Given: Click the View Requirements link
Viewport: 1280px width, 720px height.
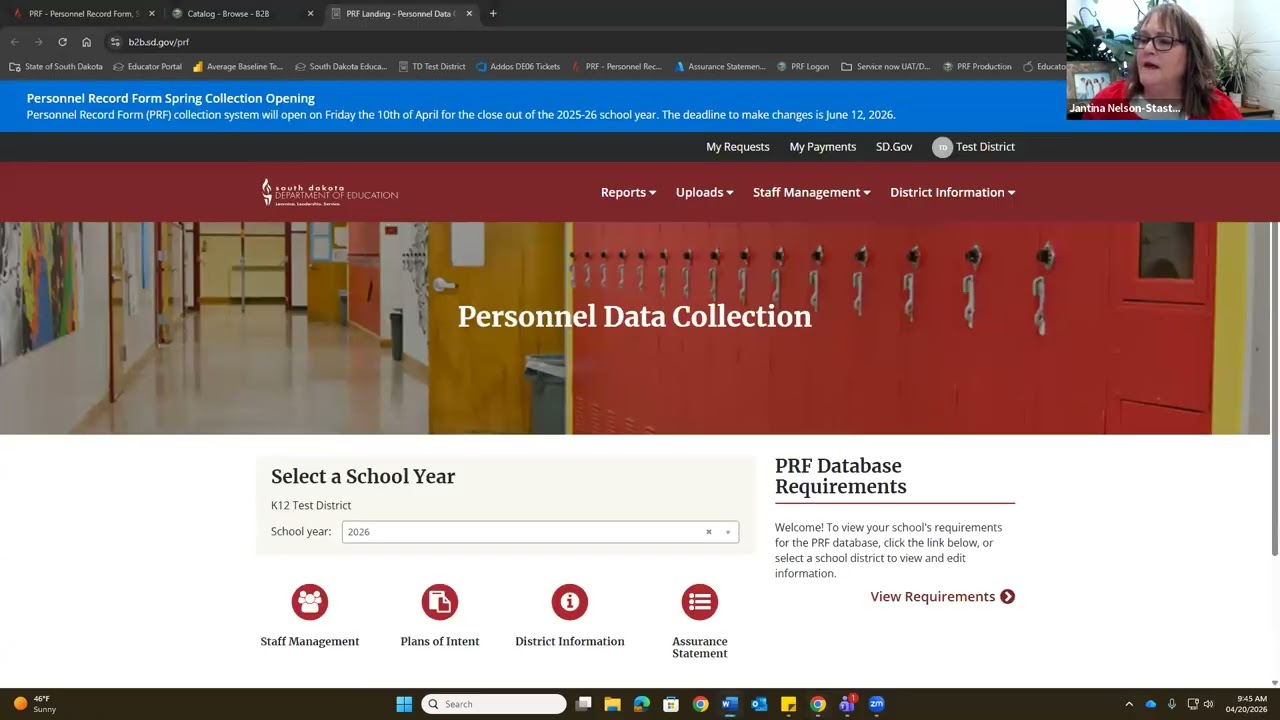Looking at the screenshot, I should tap(933, 597).
